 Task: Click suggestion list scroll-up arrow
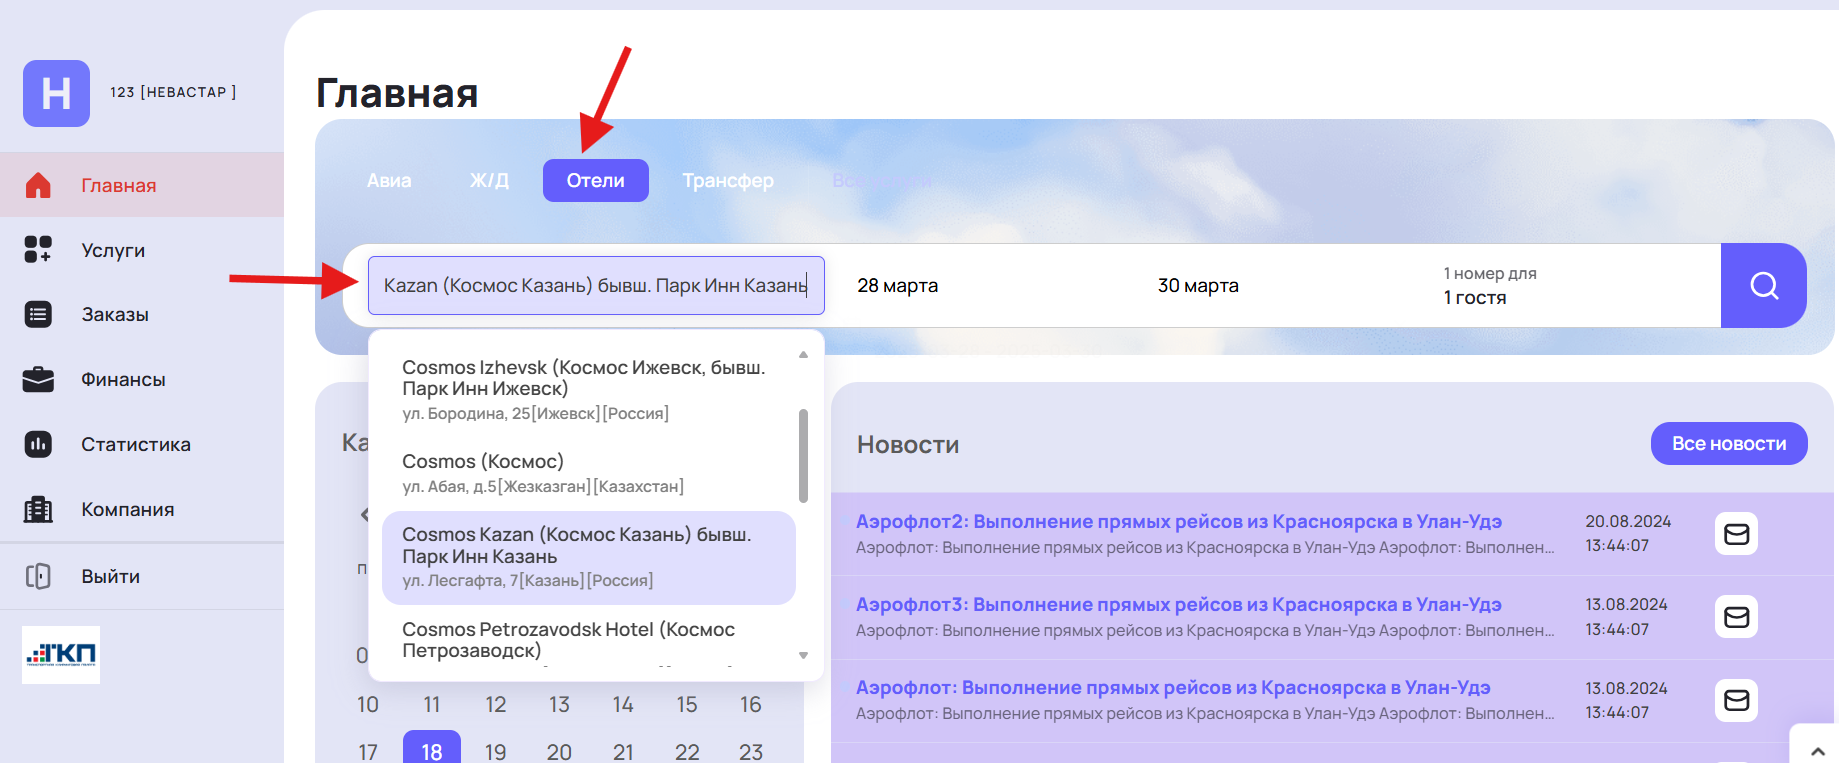pyautogui.click(x=803, y=355)
